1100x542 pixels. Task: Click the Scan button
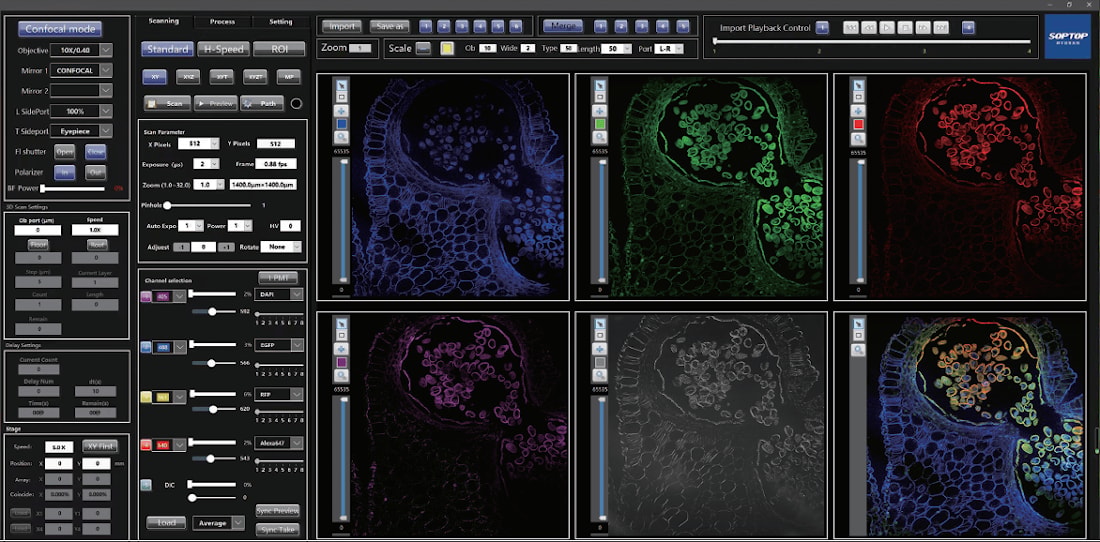(x=168, y=103)
